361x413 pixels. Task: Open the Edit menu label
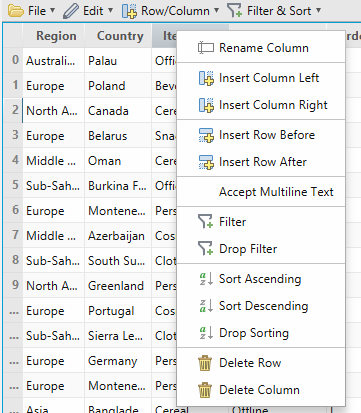[93, 11]
